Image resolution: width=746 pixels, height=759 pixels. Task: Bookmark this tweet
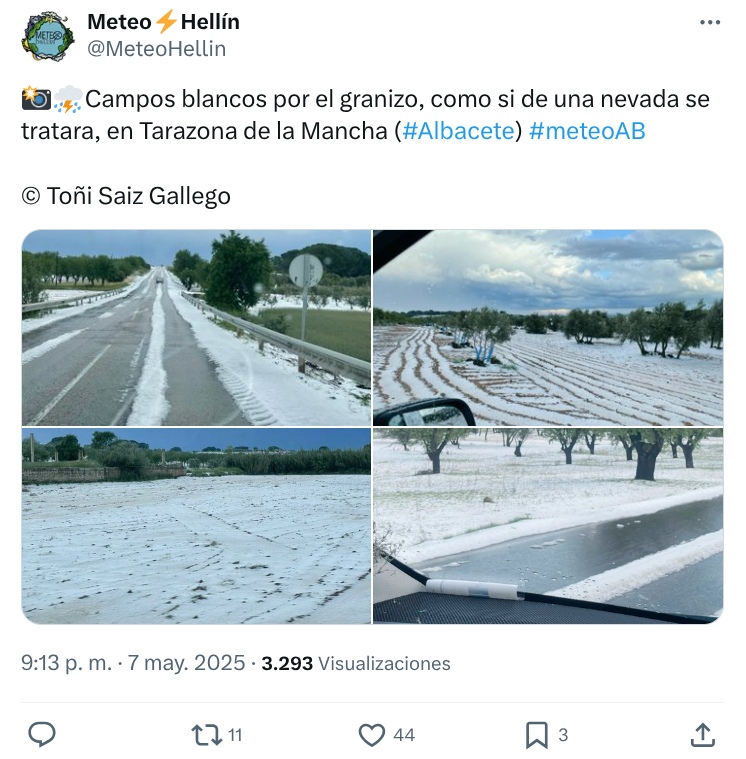pyautogui.click(x=537, y=735)
